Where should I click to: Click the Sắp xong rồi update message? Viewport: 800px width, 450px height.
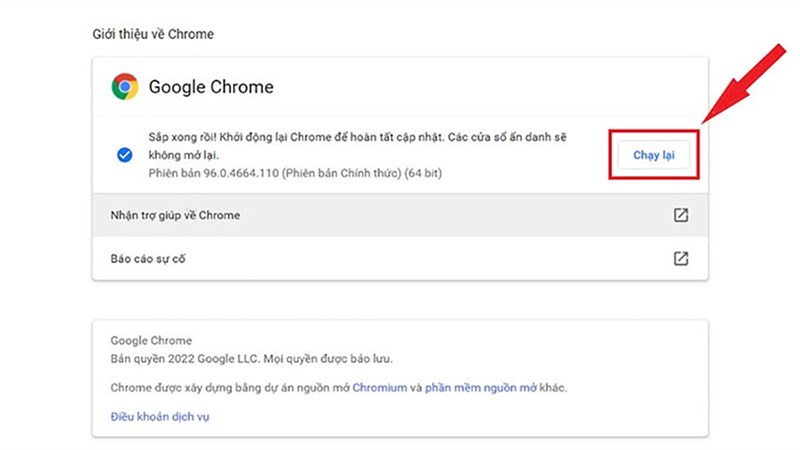357,146
